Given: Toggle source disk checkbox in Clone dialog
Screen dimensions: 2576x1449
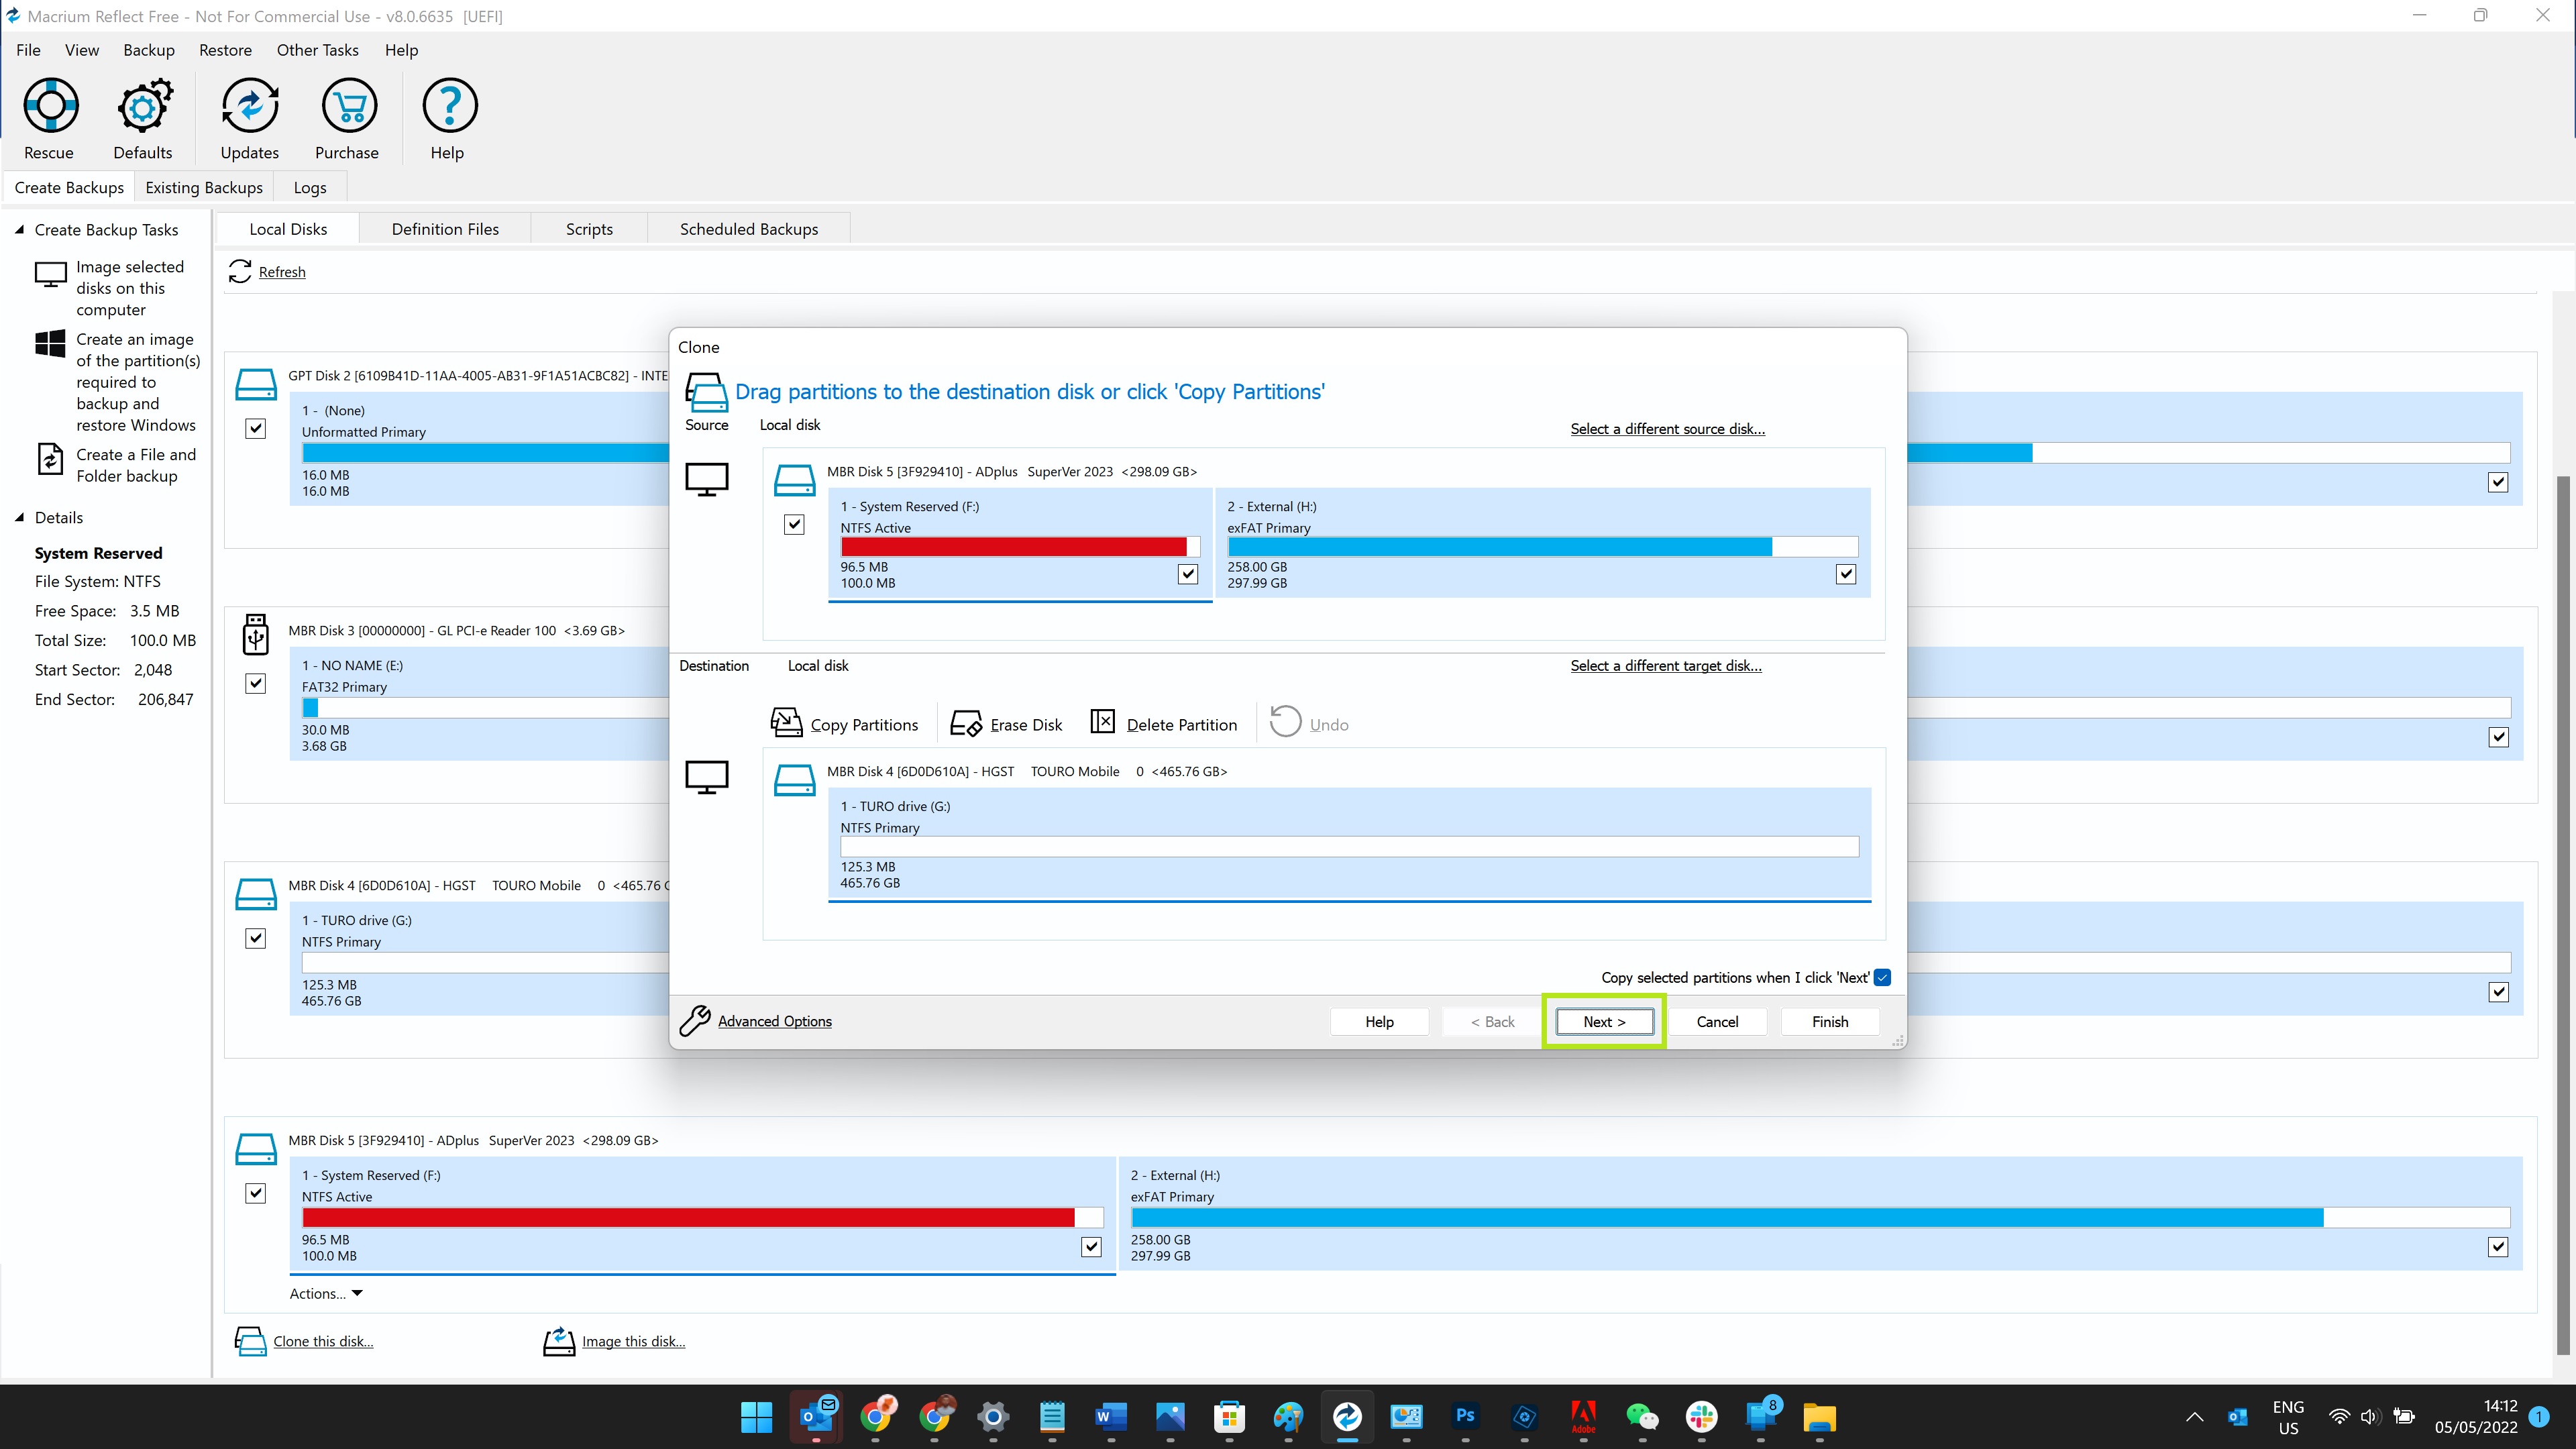Looking at the screenshot, I should 794,524.
